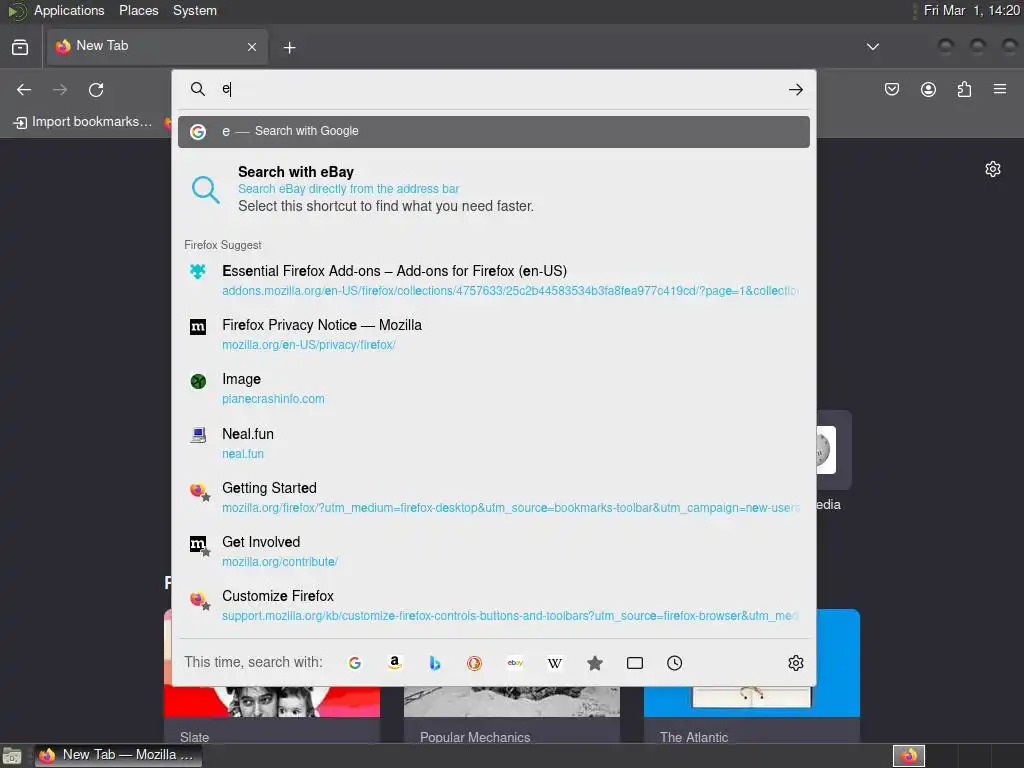Screen dimensions: 1024x768
Task: Click the Neal.fun computer favicon
Action: [x=198, y=434]
